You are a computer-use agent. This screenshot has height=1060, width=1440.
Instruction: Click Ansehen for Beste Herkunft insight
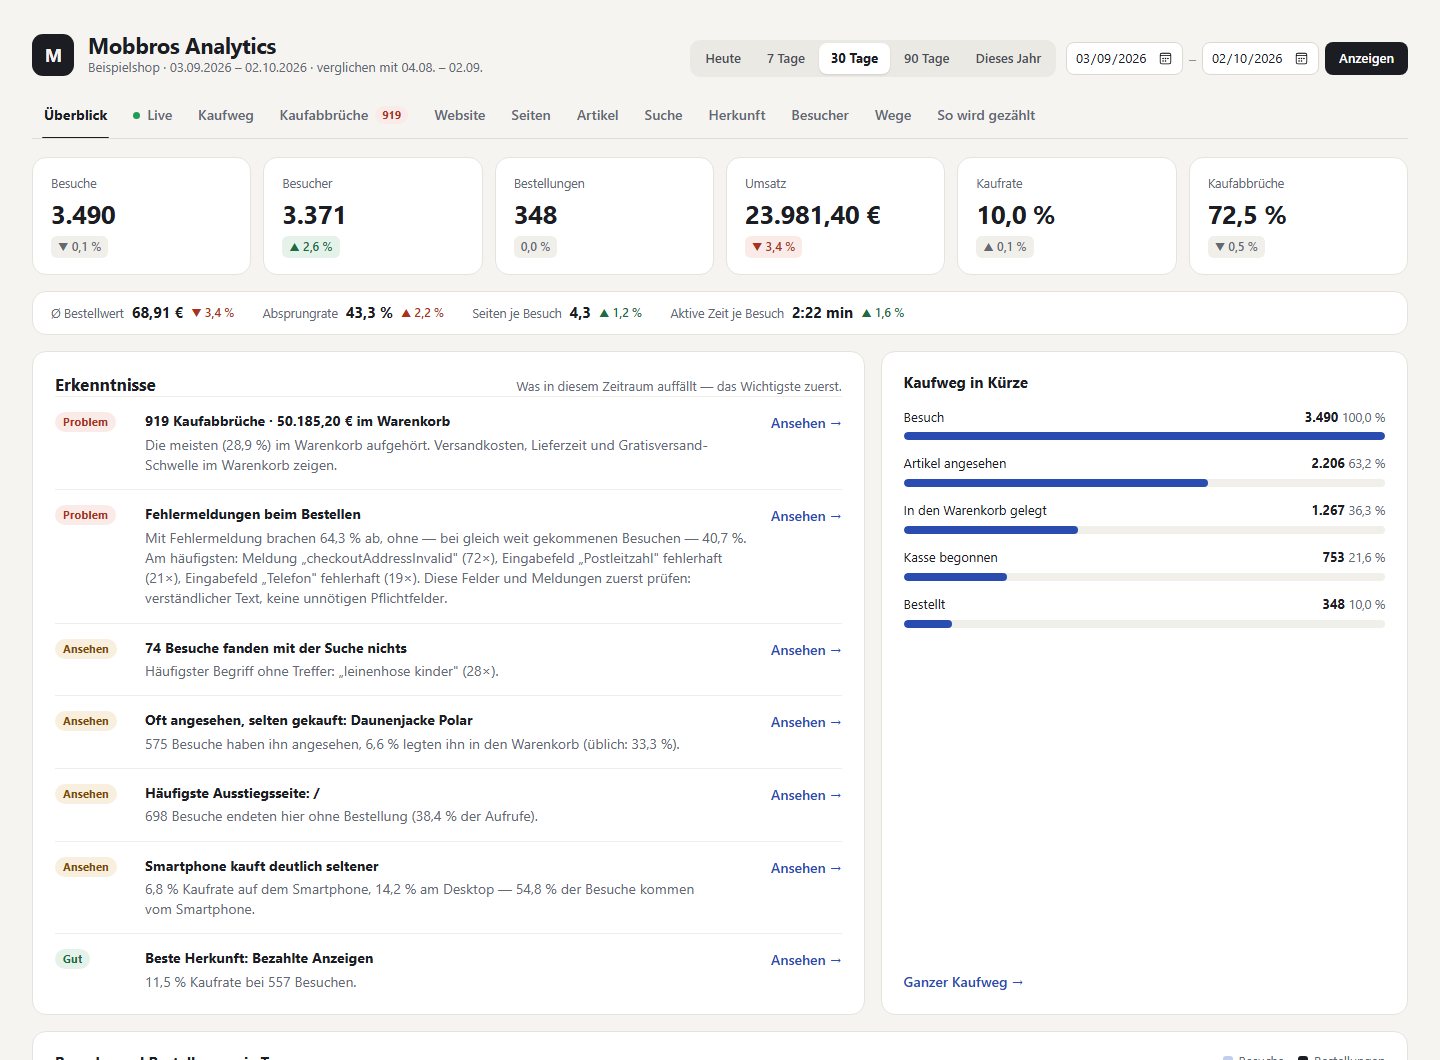[806, 960]
